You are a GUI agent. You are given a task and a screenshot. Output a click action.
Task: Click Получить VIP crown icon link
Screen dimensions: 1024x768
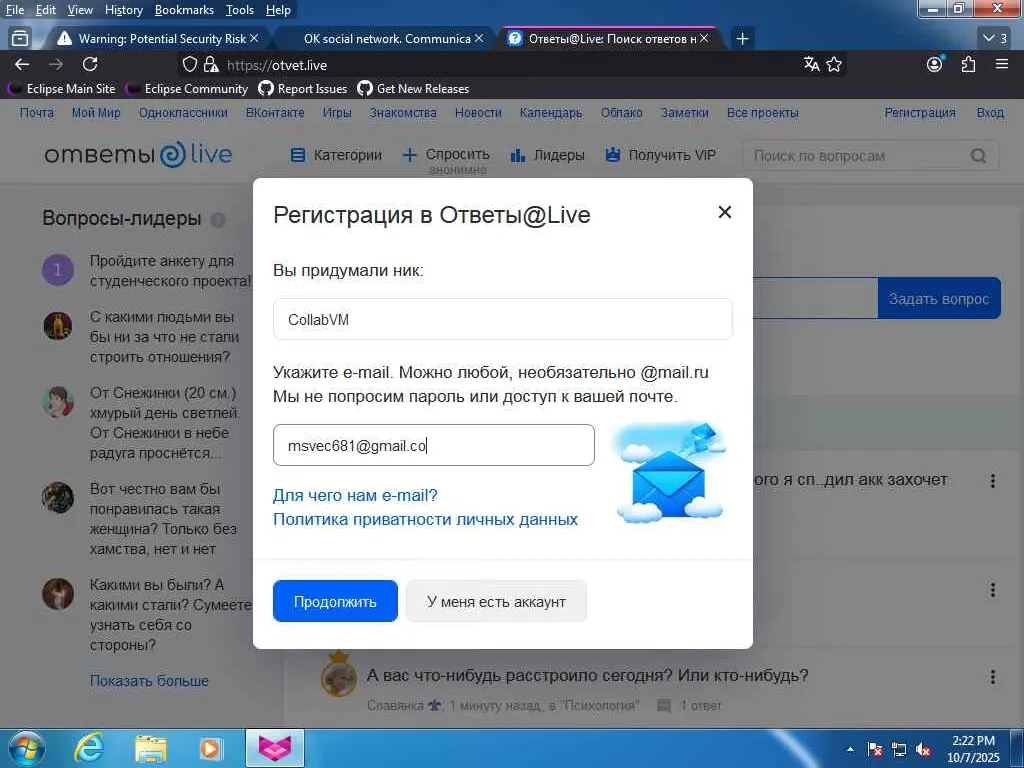[660, 155]
